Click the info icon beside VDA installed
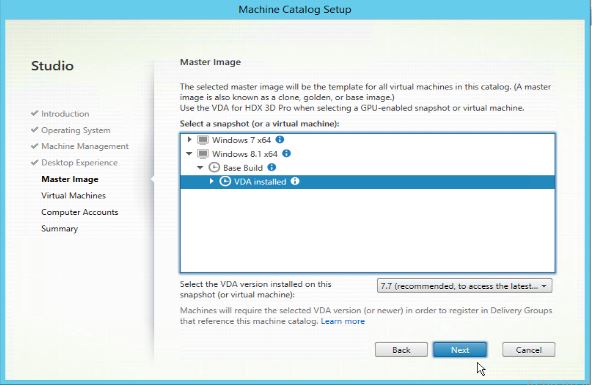 coord(295,182)
